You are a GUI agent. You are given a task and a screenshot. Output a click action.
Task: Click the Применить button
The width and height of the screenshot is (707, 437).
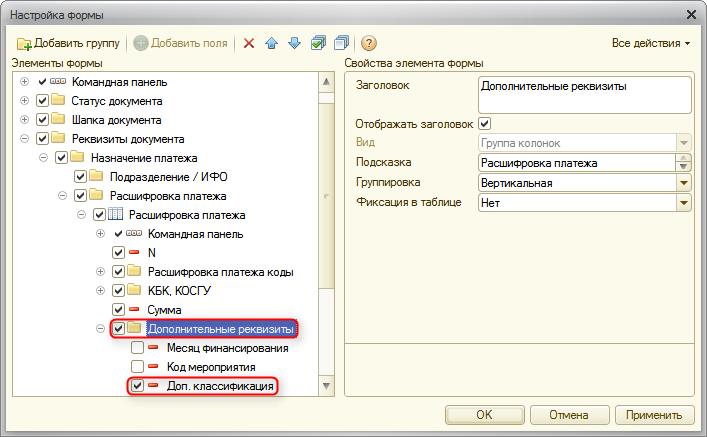click(x=654, y=414)
